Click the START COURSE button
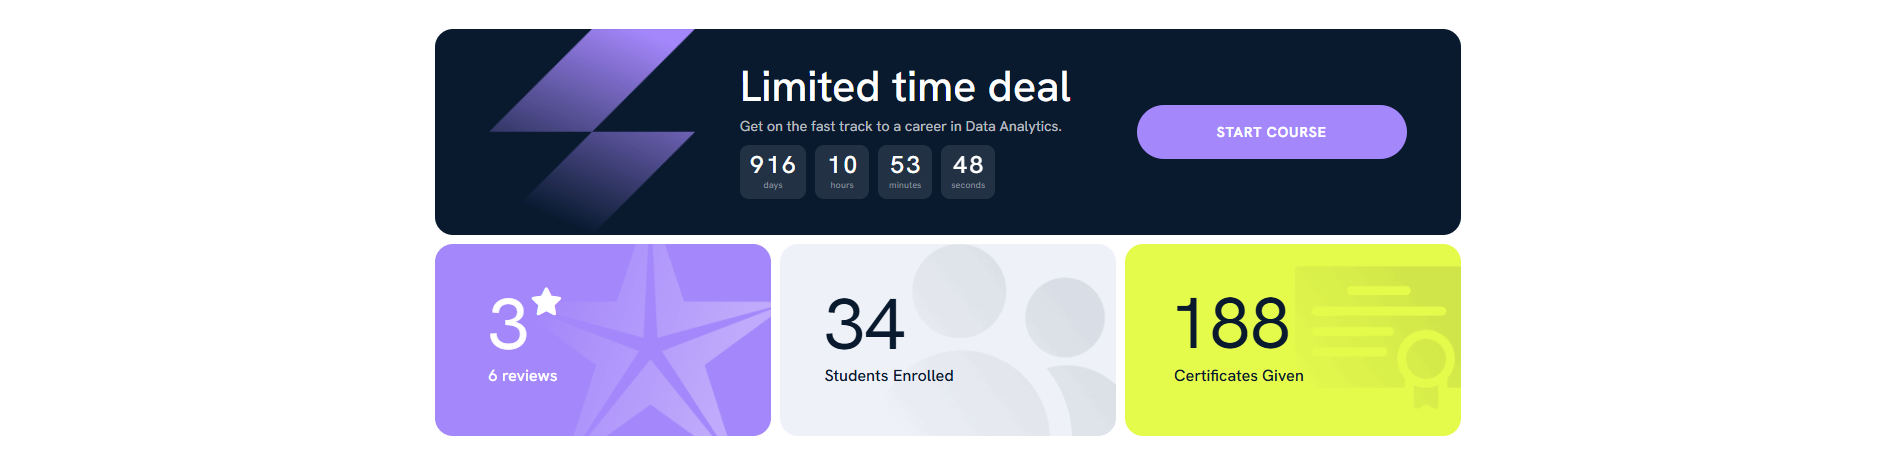This screenshot has width=1900, height=476. [x=1271, y=132]
